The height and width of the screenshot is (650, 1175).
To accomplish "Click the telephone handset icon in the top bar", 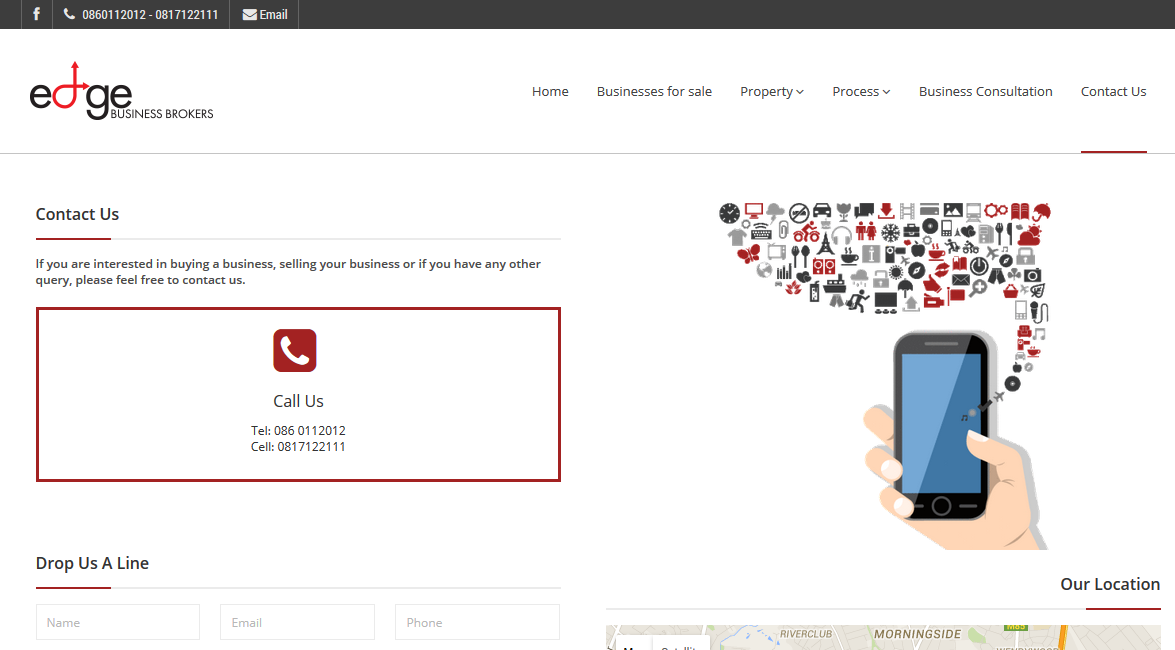I will pyautogui.click(x=69, y=13).
